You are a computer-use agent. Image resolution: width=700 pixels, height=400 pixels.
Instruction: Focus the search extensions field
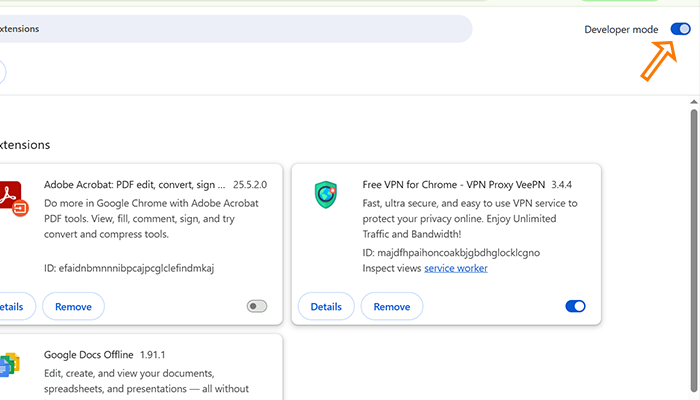(233, 29)
